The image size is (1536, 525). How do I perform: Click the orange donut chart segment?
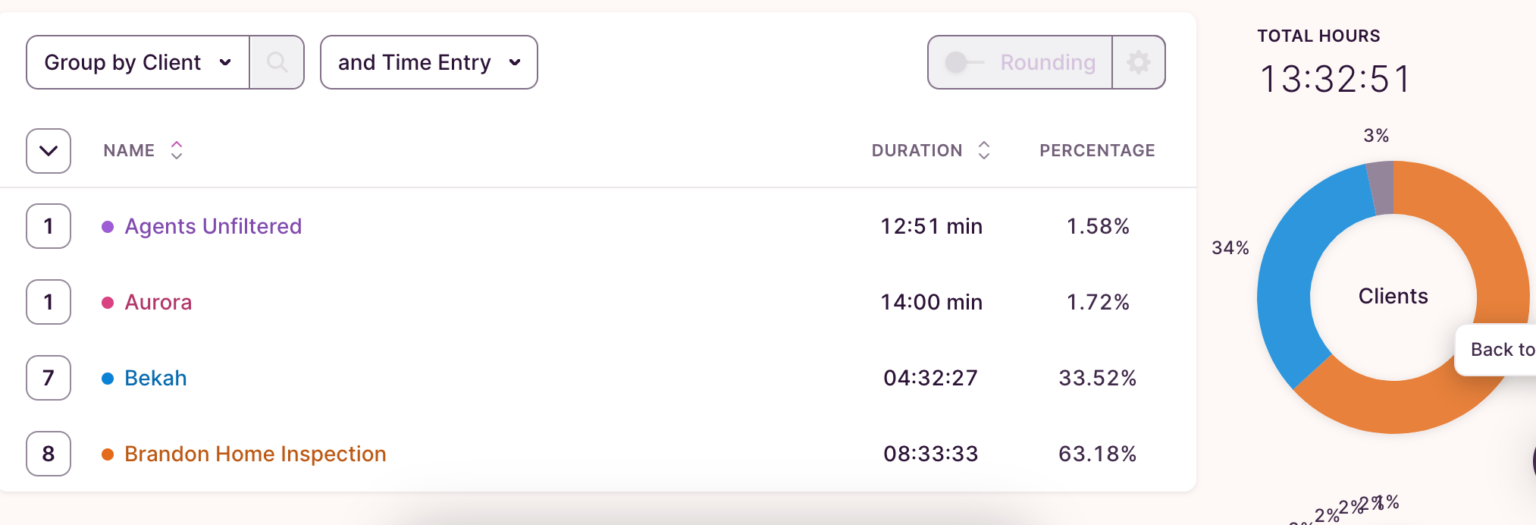pos(1400,410)
